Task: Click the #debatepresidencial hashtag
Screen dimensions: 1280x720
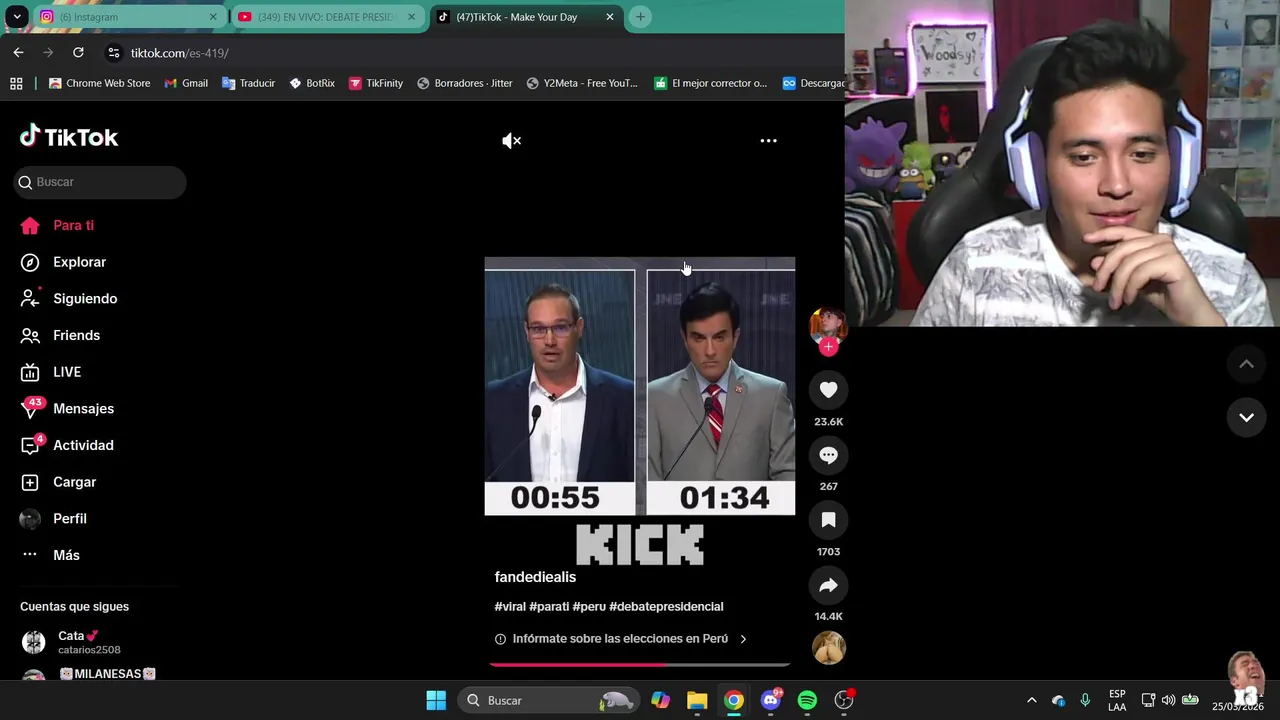Action: (x=666, y=607)
